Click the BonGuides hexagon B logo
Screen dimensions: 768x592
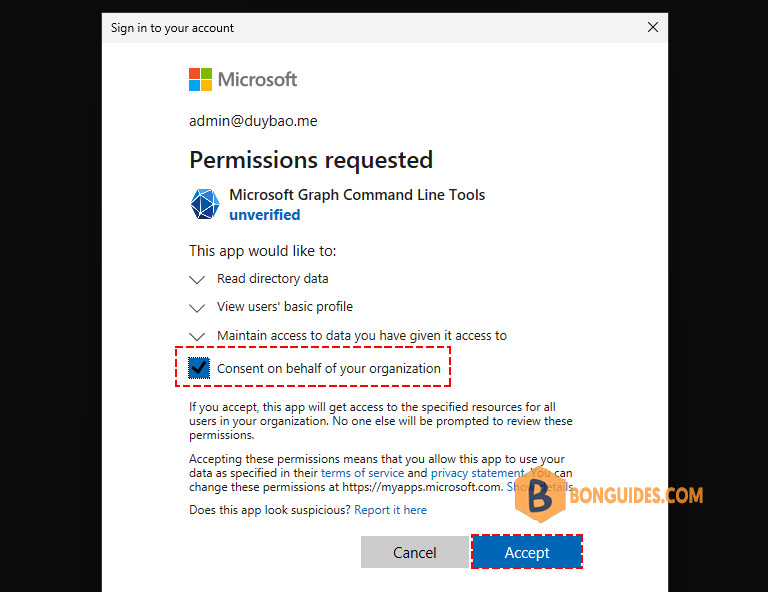pyautogui.click(x=540, y=495)
